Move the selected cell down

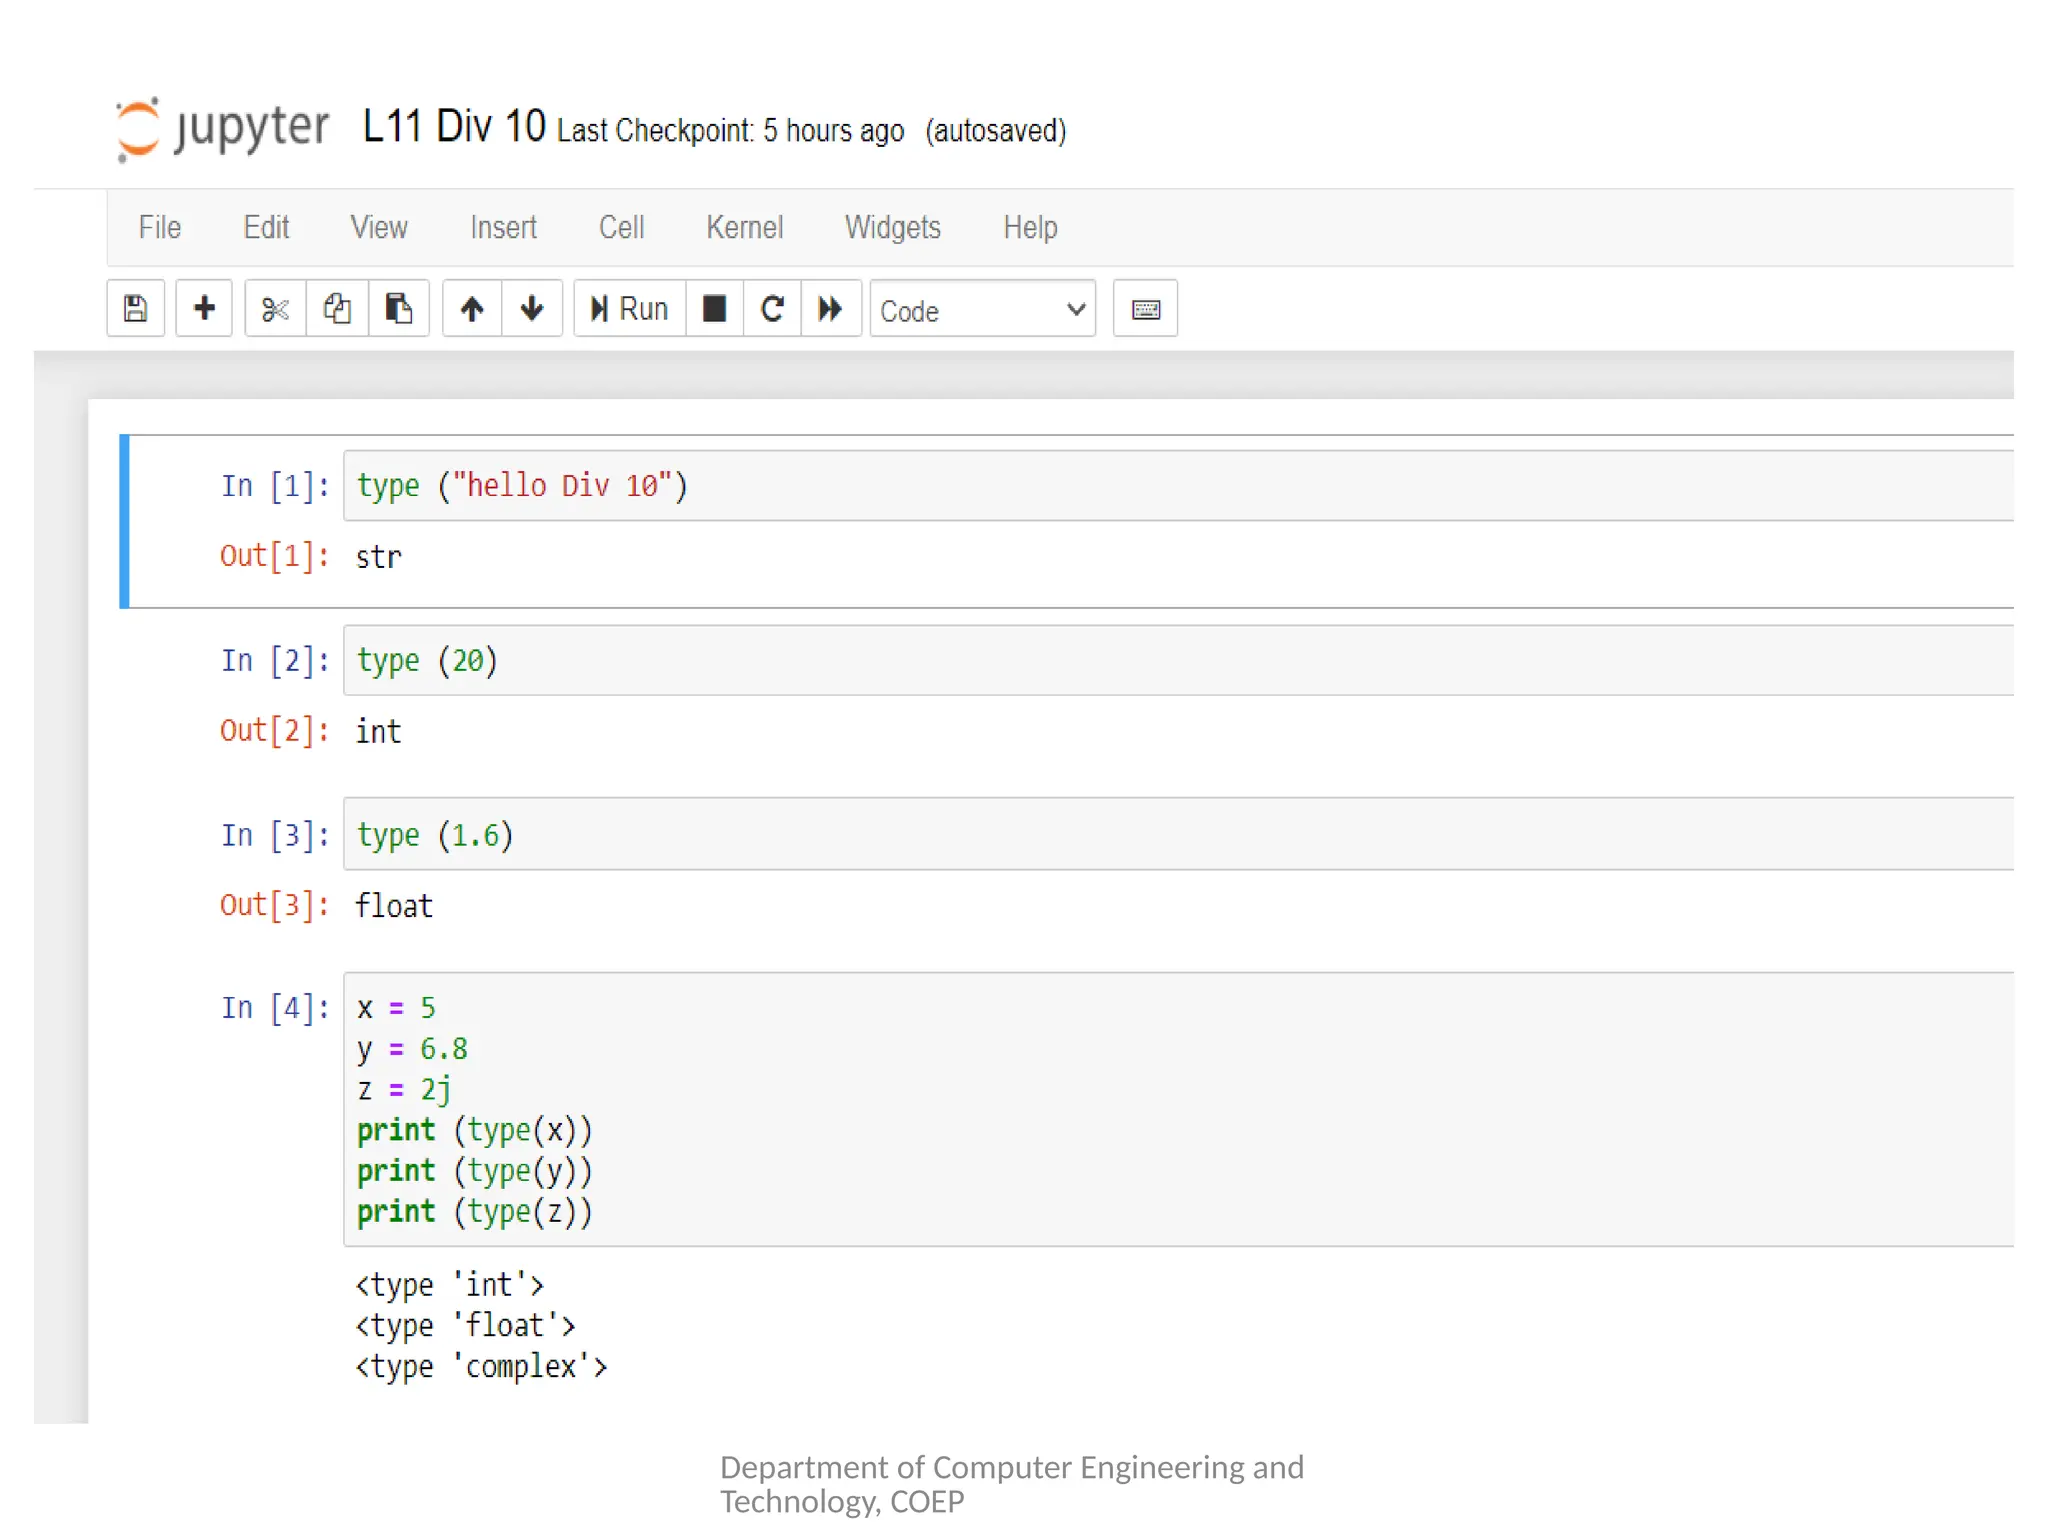click(532, 309)
